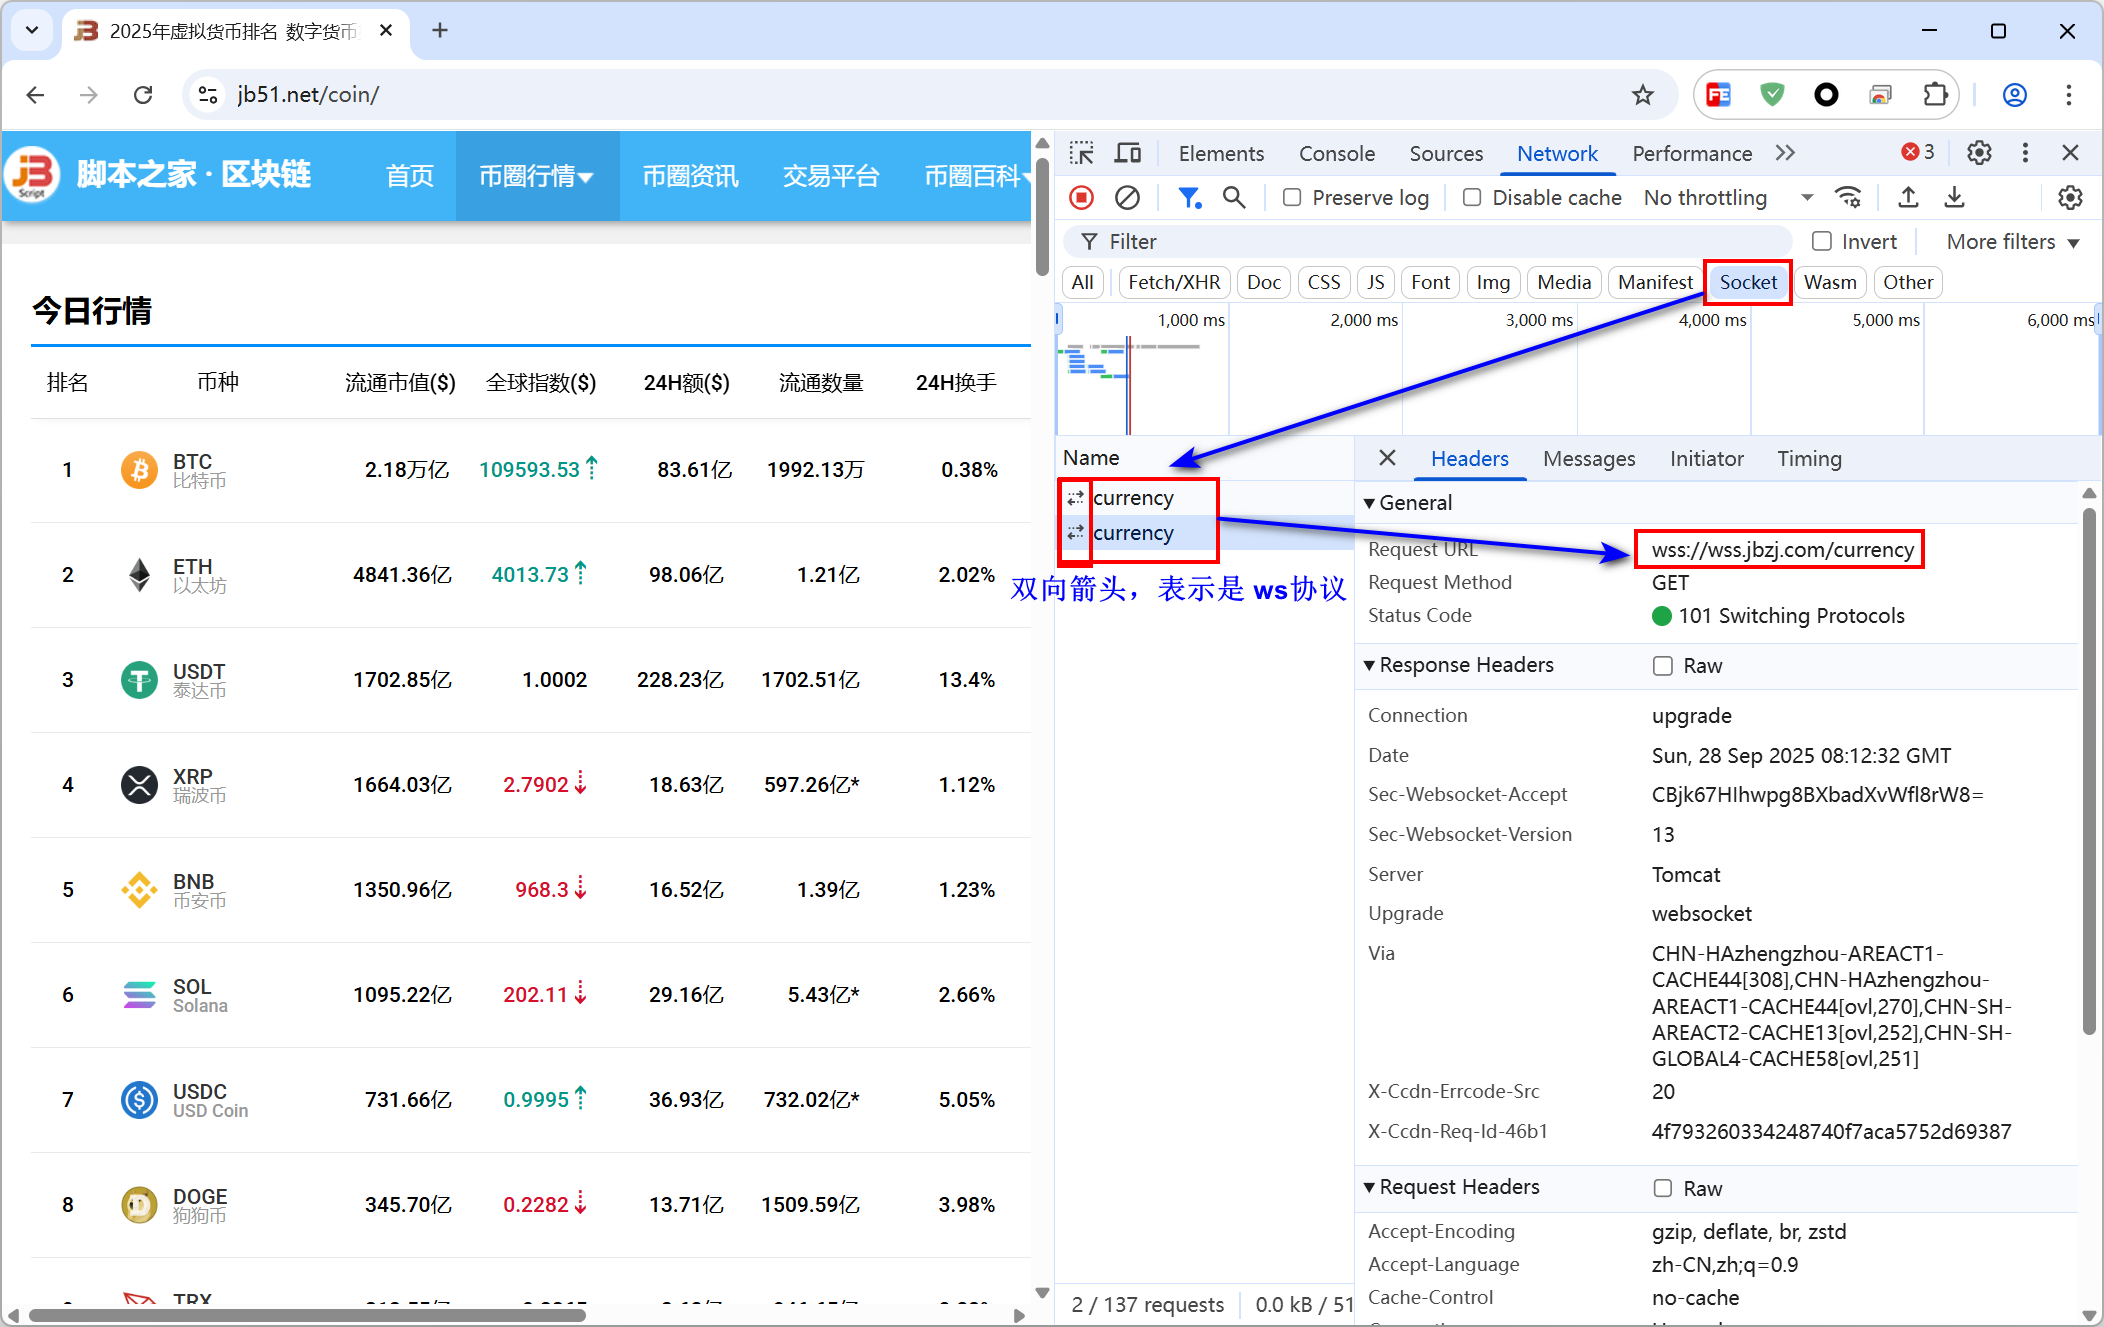Open the DevTools network search magnifier
The height and width of the screenshot is (1327, 2104).
click(1234, 198)
